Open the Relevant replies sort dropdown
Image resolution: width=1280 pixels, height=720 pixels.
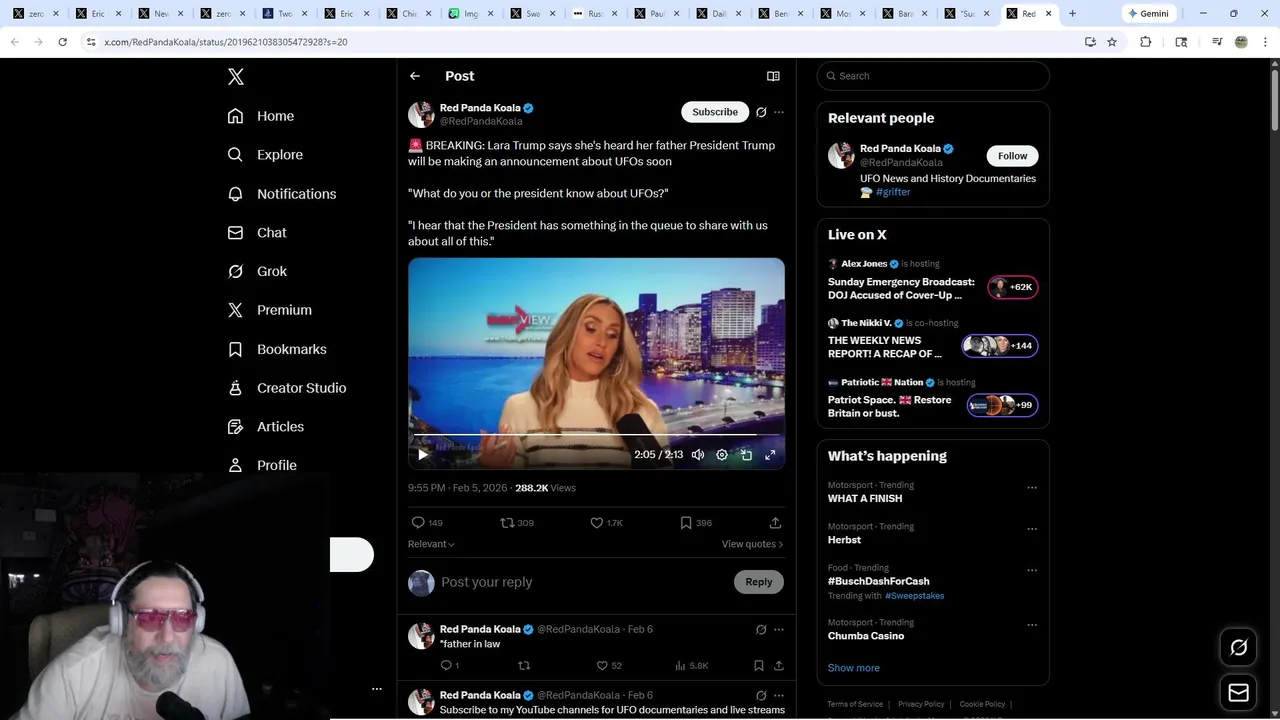431,544
